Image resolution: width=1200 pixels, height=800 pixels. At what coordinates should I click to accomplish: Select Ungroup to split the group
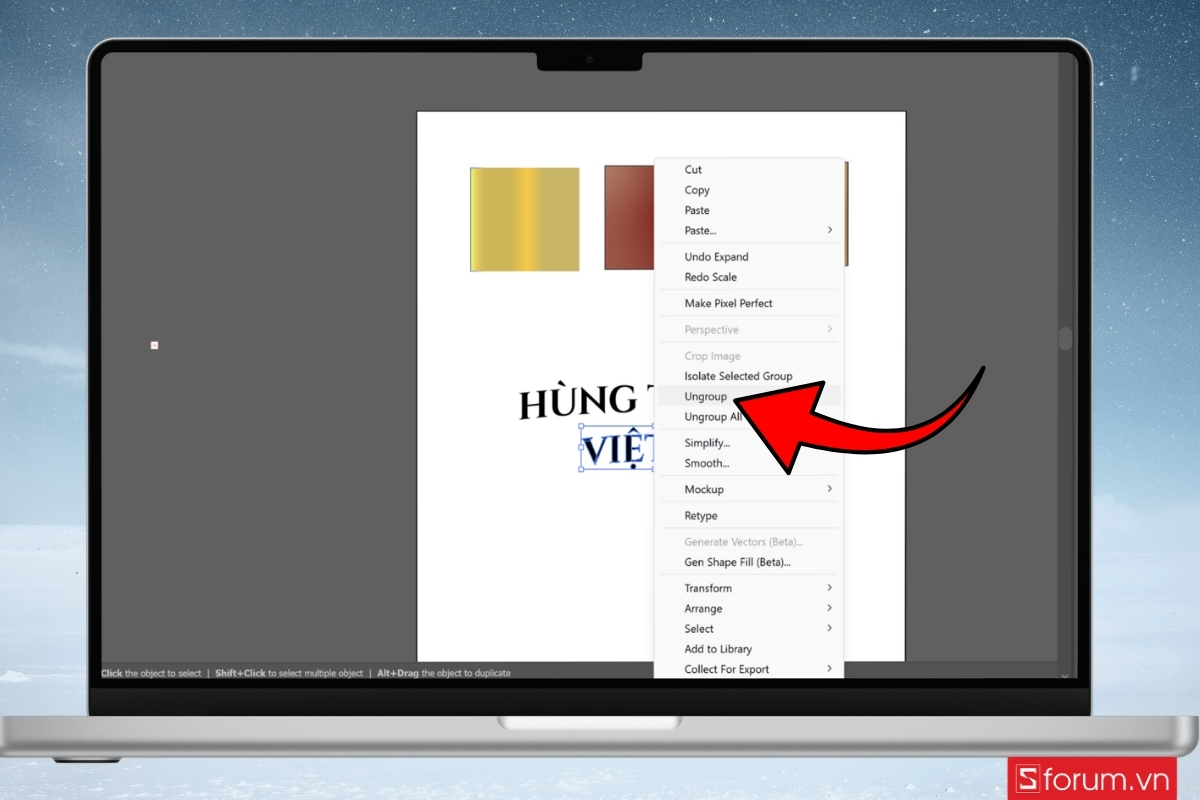705,396
